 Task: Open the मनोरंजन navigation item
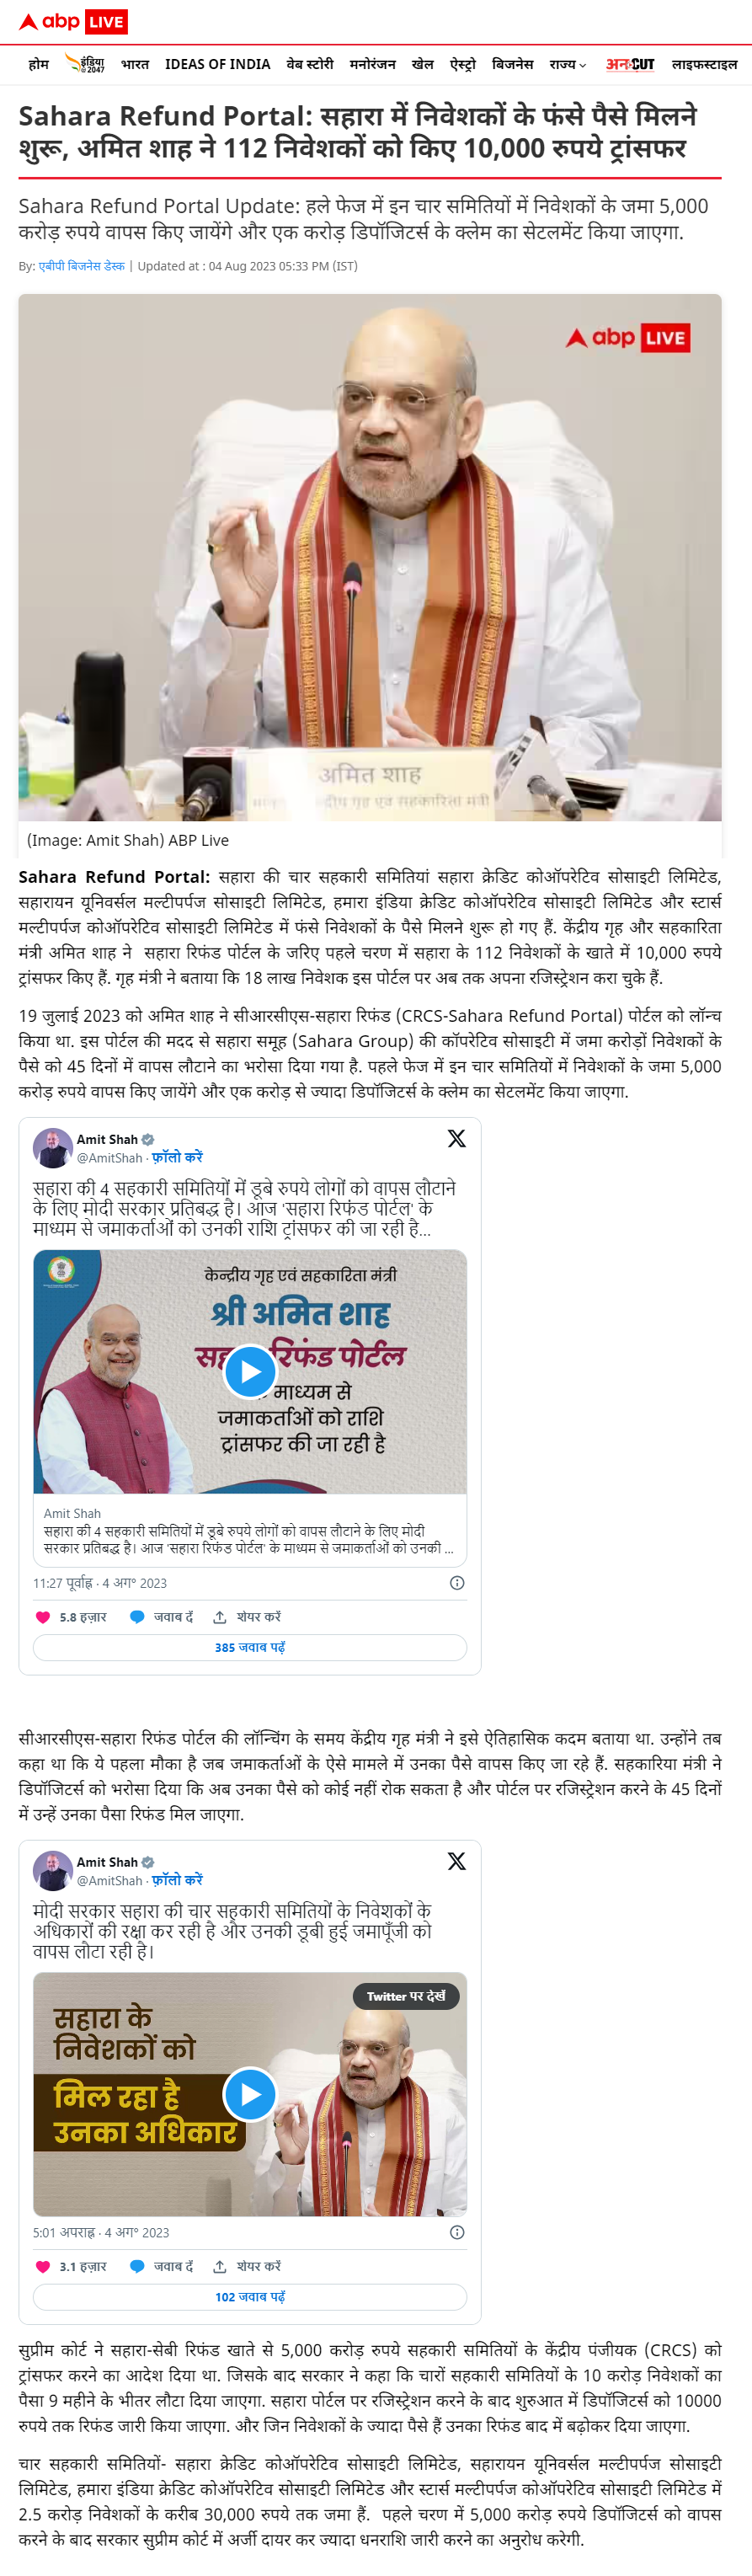pyautogui.click(x=372, y=64)
